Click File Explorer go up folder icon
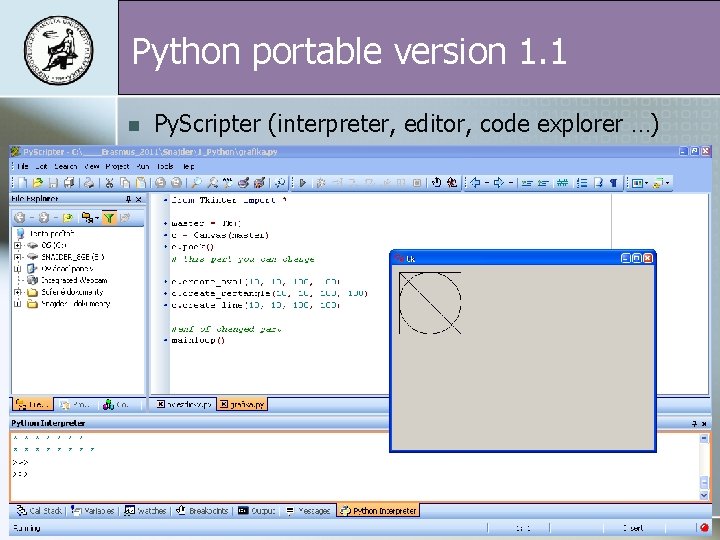 coord(68,218)
